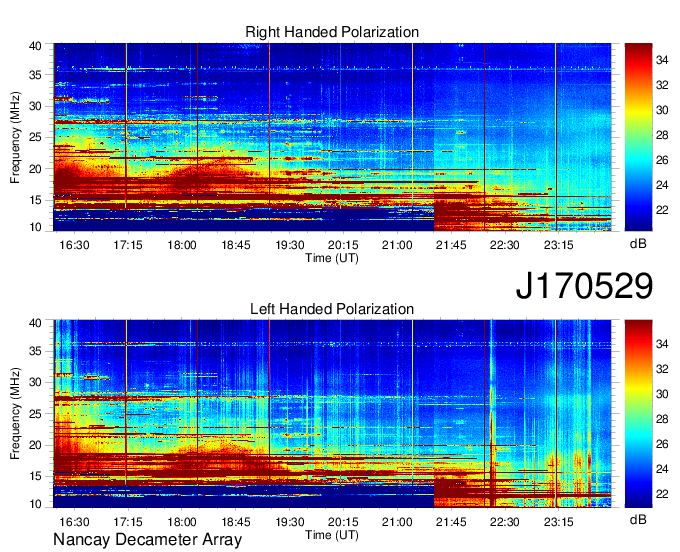Click the 35 MHz tick of lower plot
Image resolution: width=680 pixels, height=552 pixels.
tap(35, 351)
